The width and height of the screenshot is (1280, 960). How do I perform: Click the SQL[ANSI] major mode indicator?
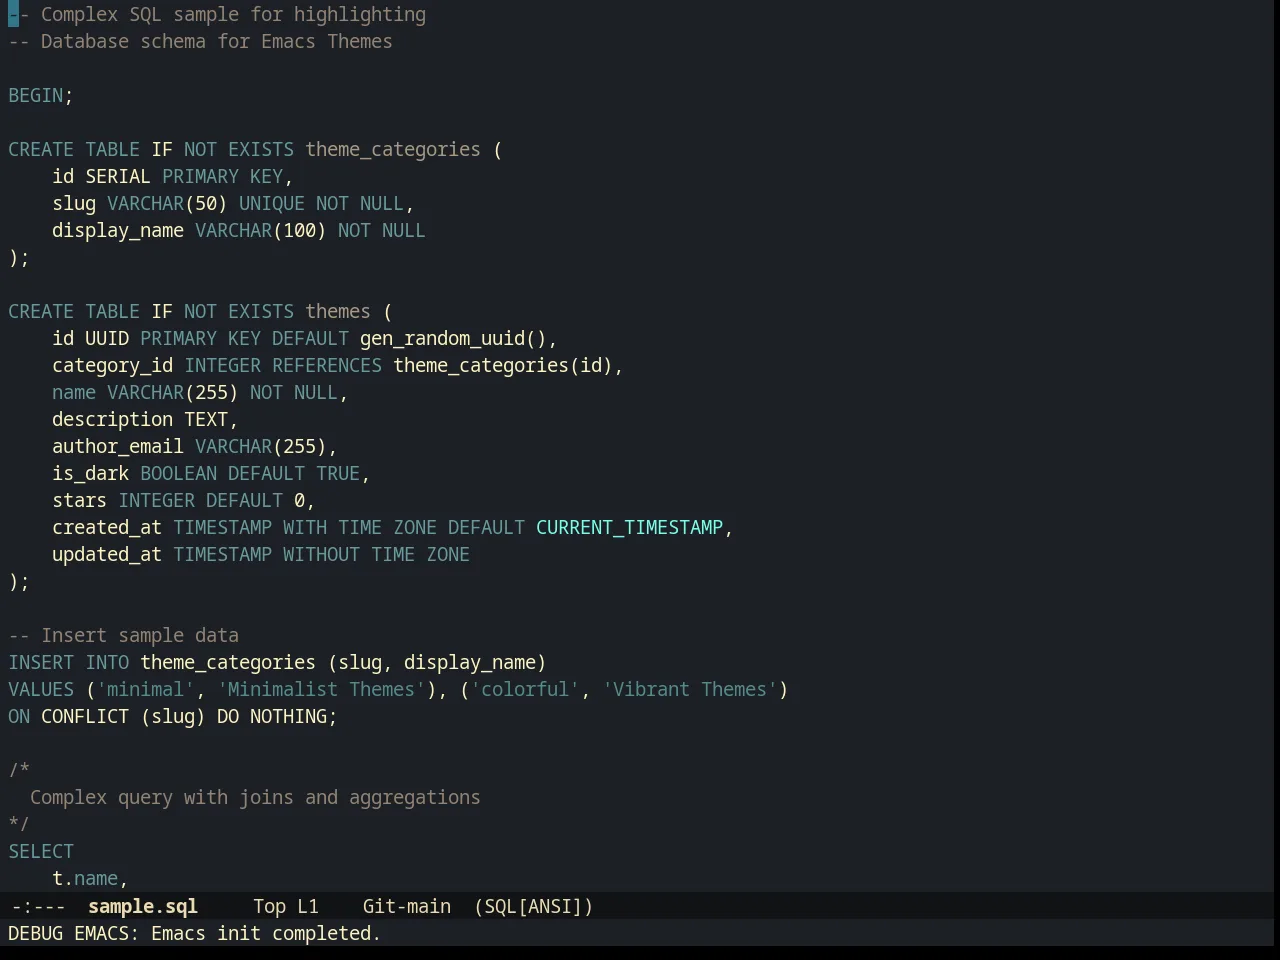pyautogui.click(x=533, y=906)
